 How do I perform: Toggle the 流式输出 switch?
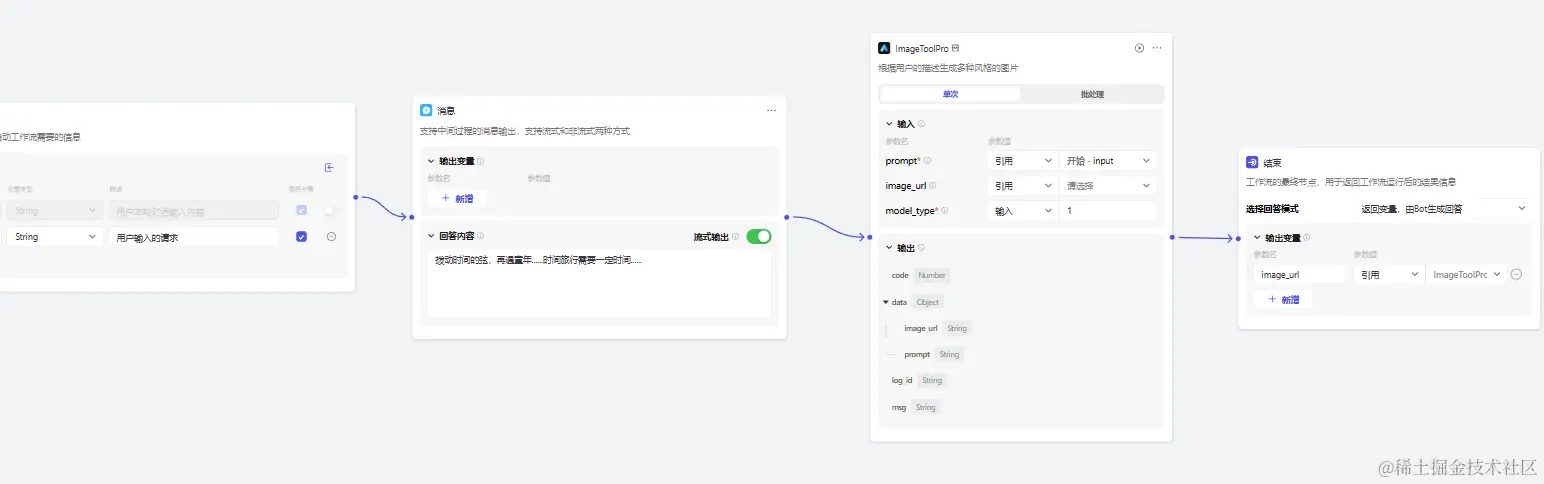tap(759, 237)
